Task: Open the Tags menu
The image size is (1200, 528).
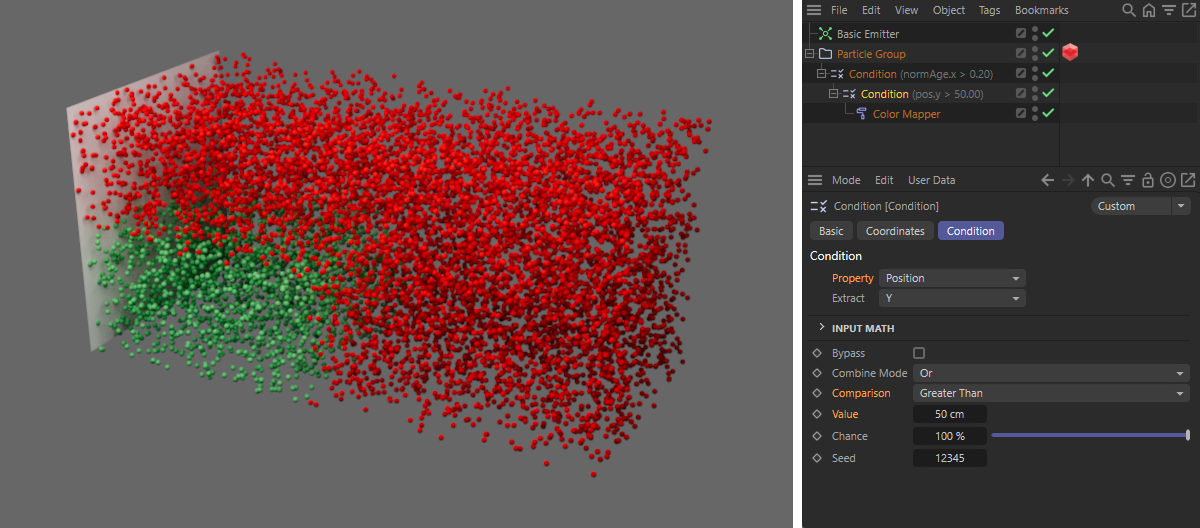Action: tap(989, 10)
